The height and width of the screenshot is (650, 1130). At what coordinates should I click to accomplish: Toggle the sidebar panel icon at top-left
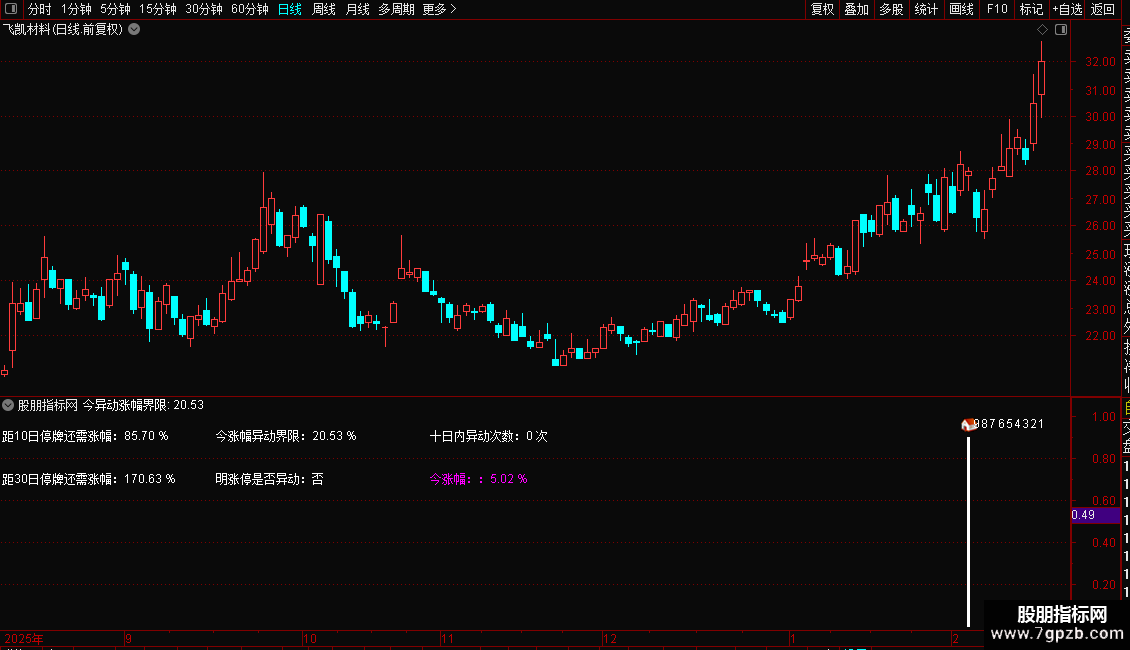pyautogui.click(x=11, y=9)
